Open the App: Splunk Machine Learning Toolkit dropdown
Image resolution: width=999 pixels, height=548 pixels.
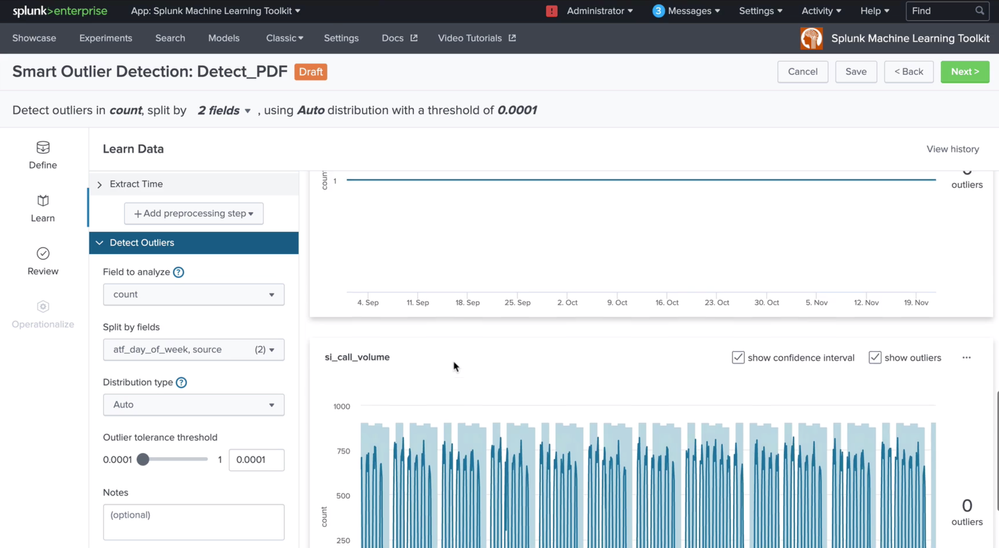(215, 11)
